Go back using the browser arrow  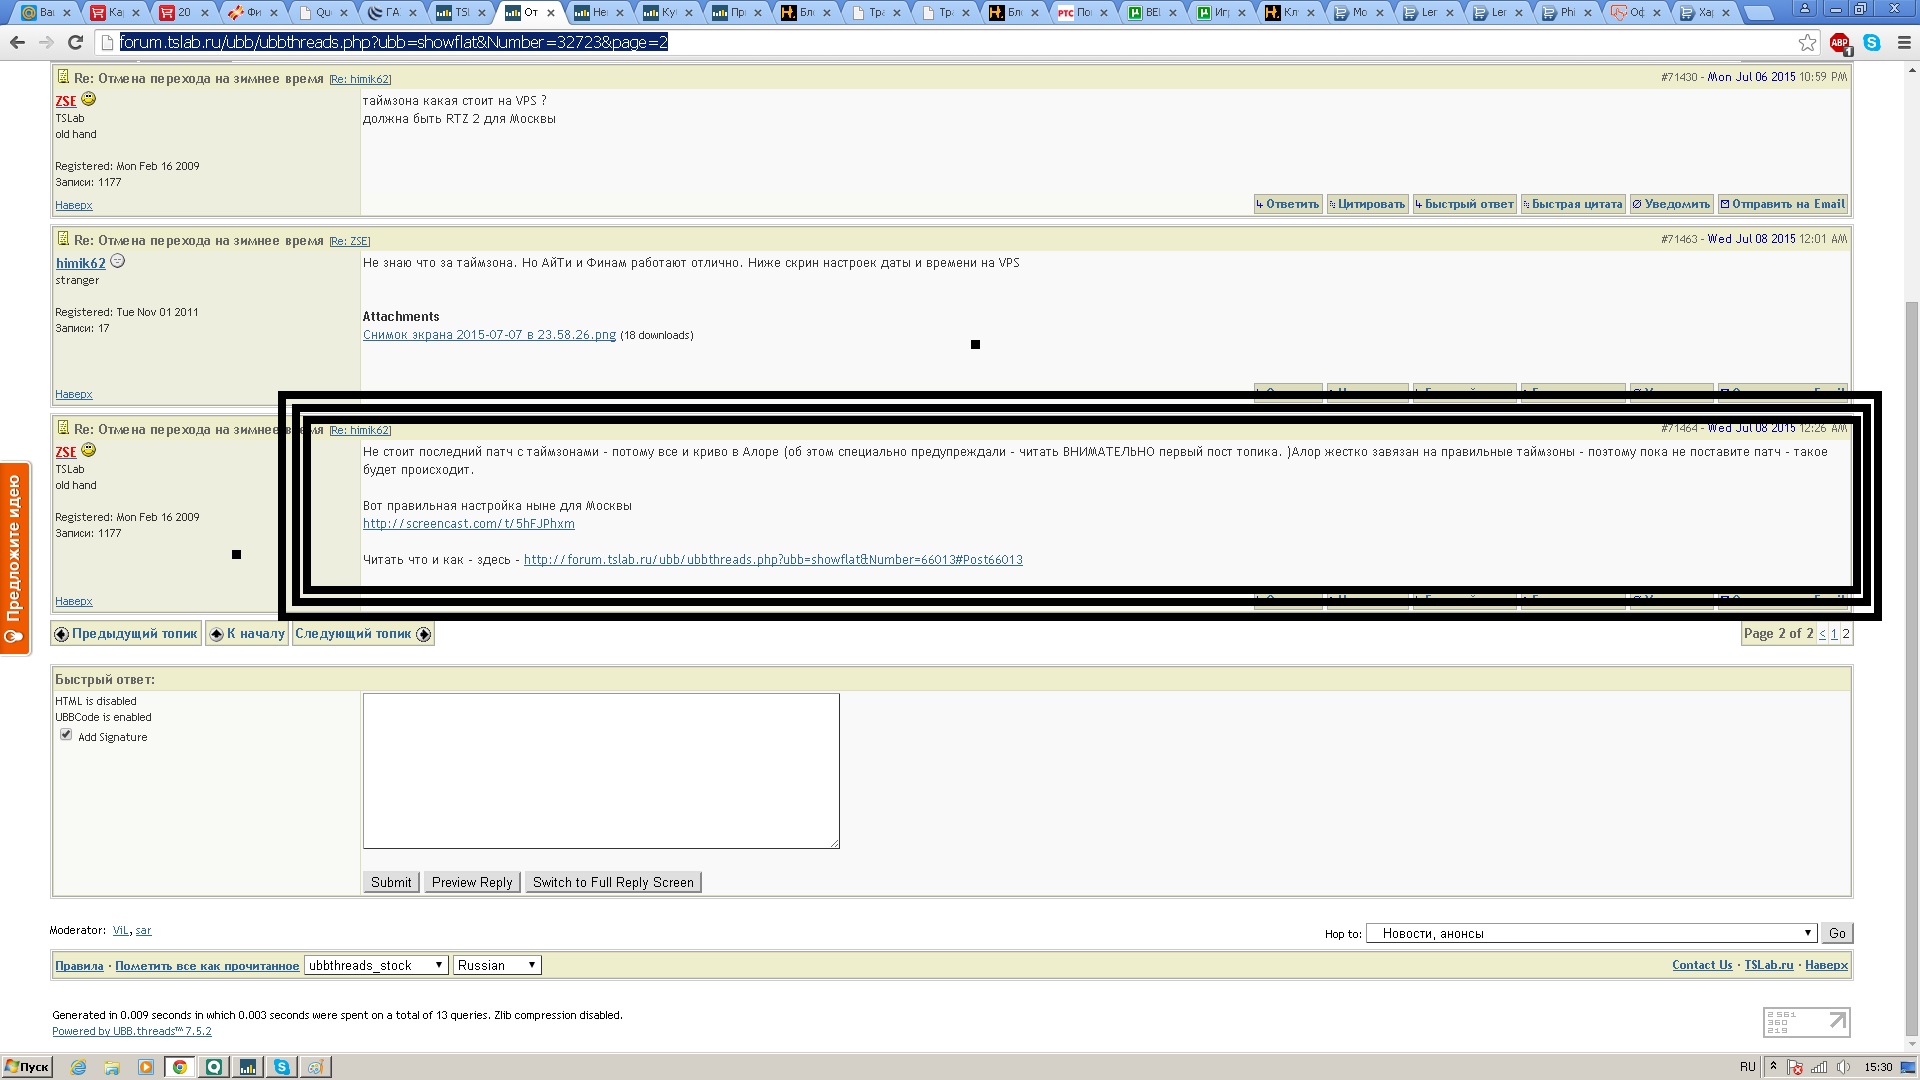click(17, 43)
